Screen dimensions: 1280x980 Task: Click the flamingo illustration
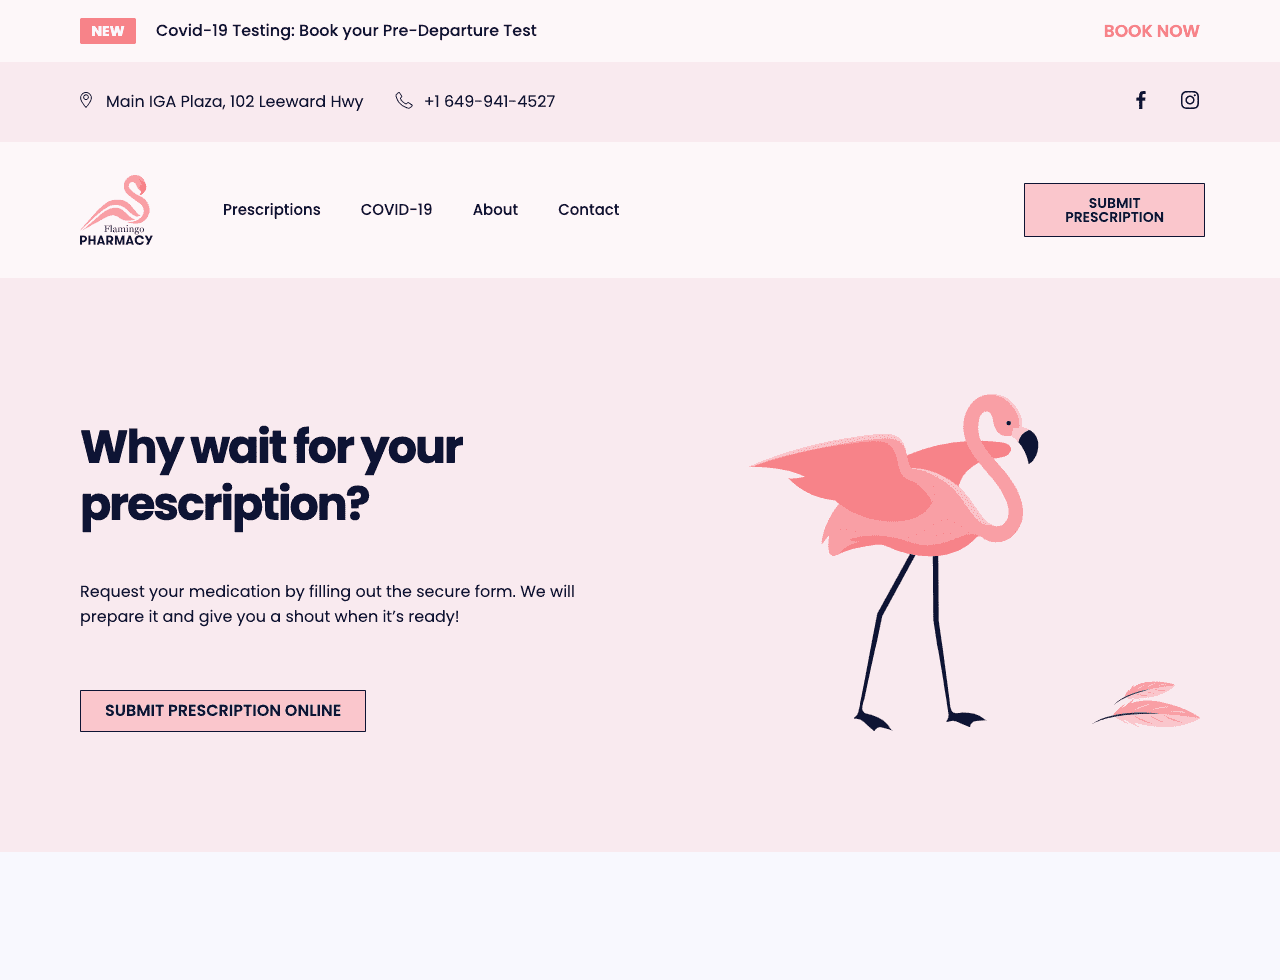[895, 561]
